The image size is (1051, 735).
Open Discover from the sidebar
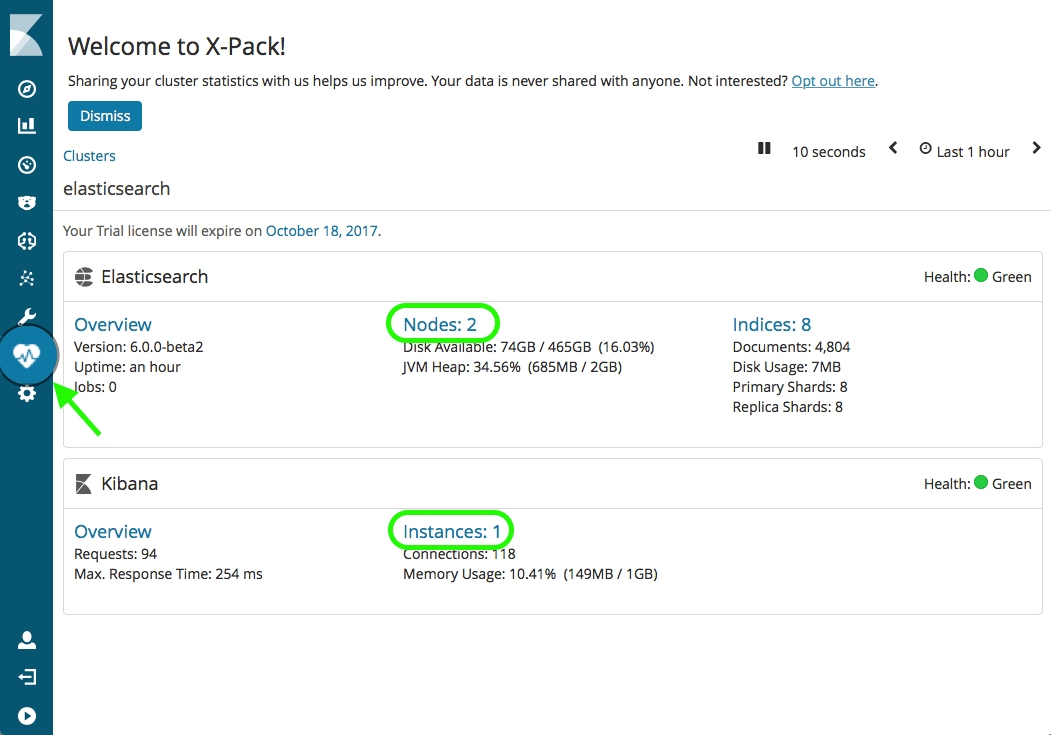point(27,88)
